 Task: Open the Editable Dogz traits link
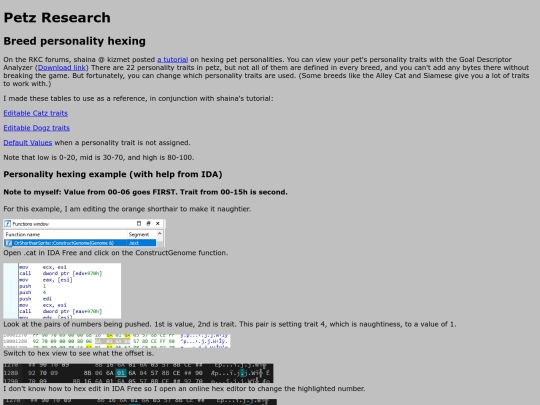(37, 128)
